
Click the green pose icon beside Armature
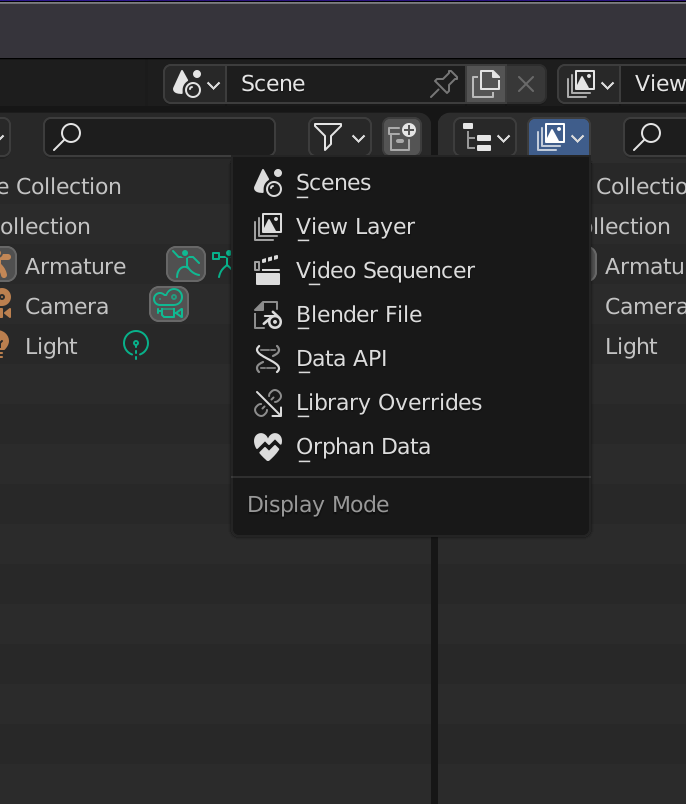coord(222,264)
